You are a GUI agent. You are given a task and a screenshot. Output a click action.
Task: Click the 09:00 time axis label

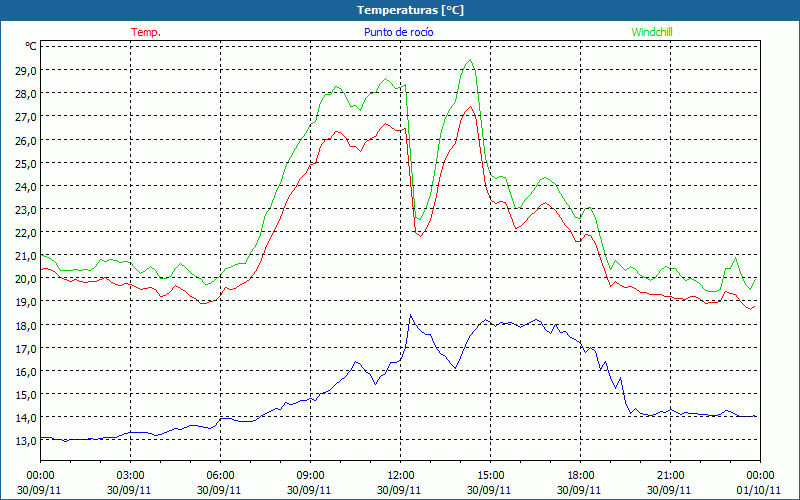point(310,475)
